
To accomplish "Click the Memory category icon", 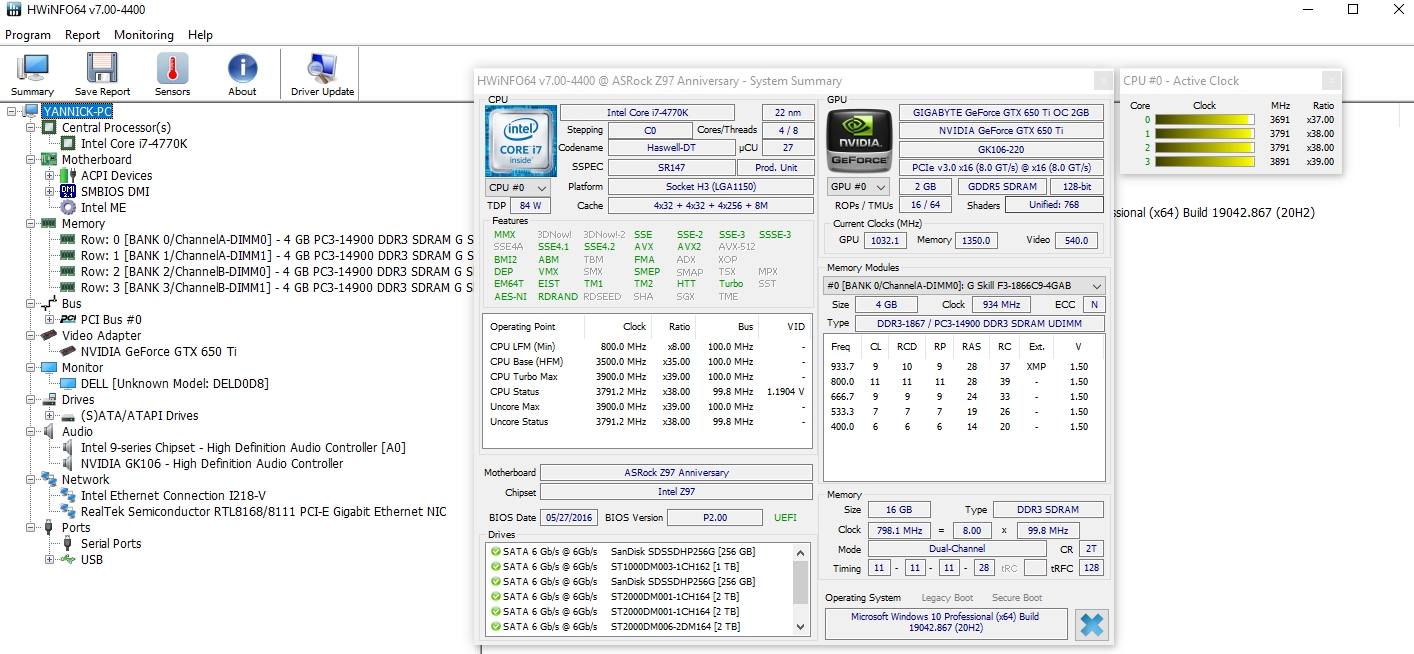I will [x=49, y=223].
